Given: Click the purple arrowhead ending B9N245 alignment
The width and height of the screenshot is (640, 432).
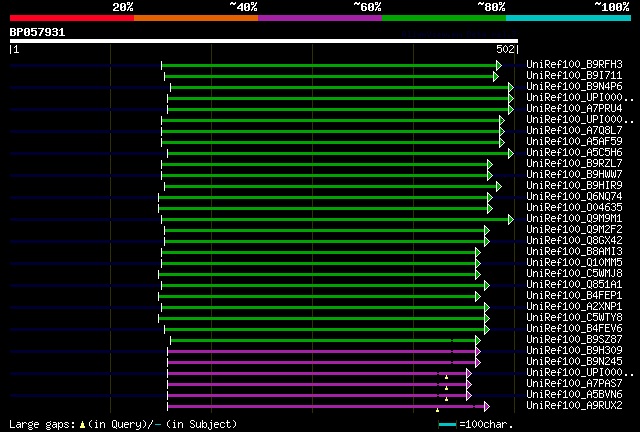Looking at the screenshot, I should (478, 363).
